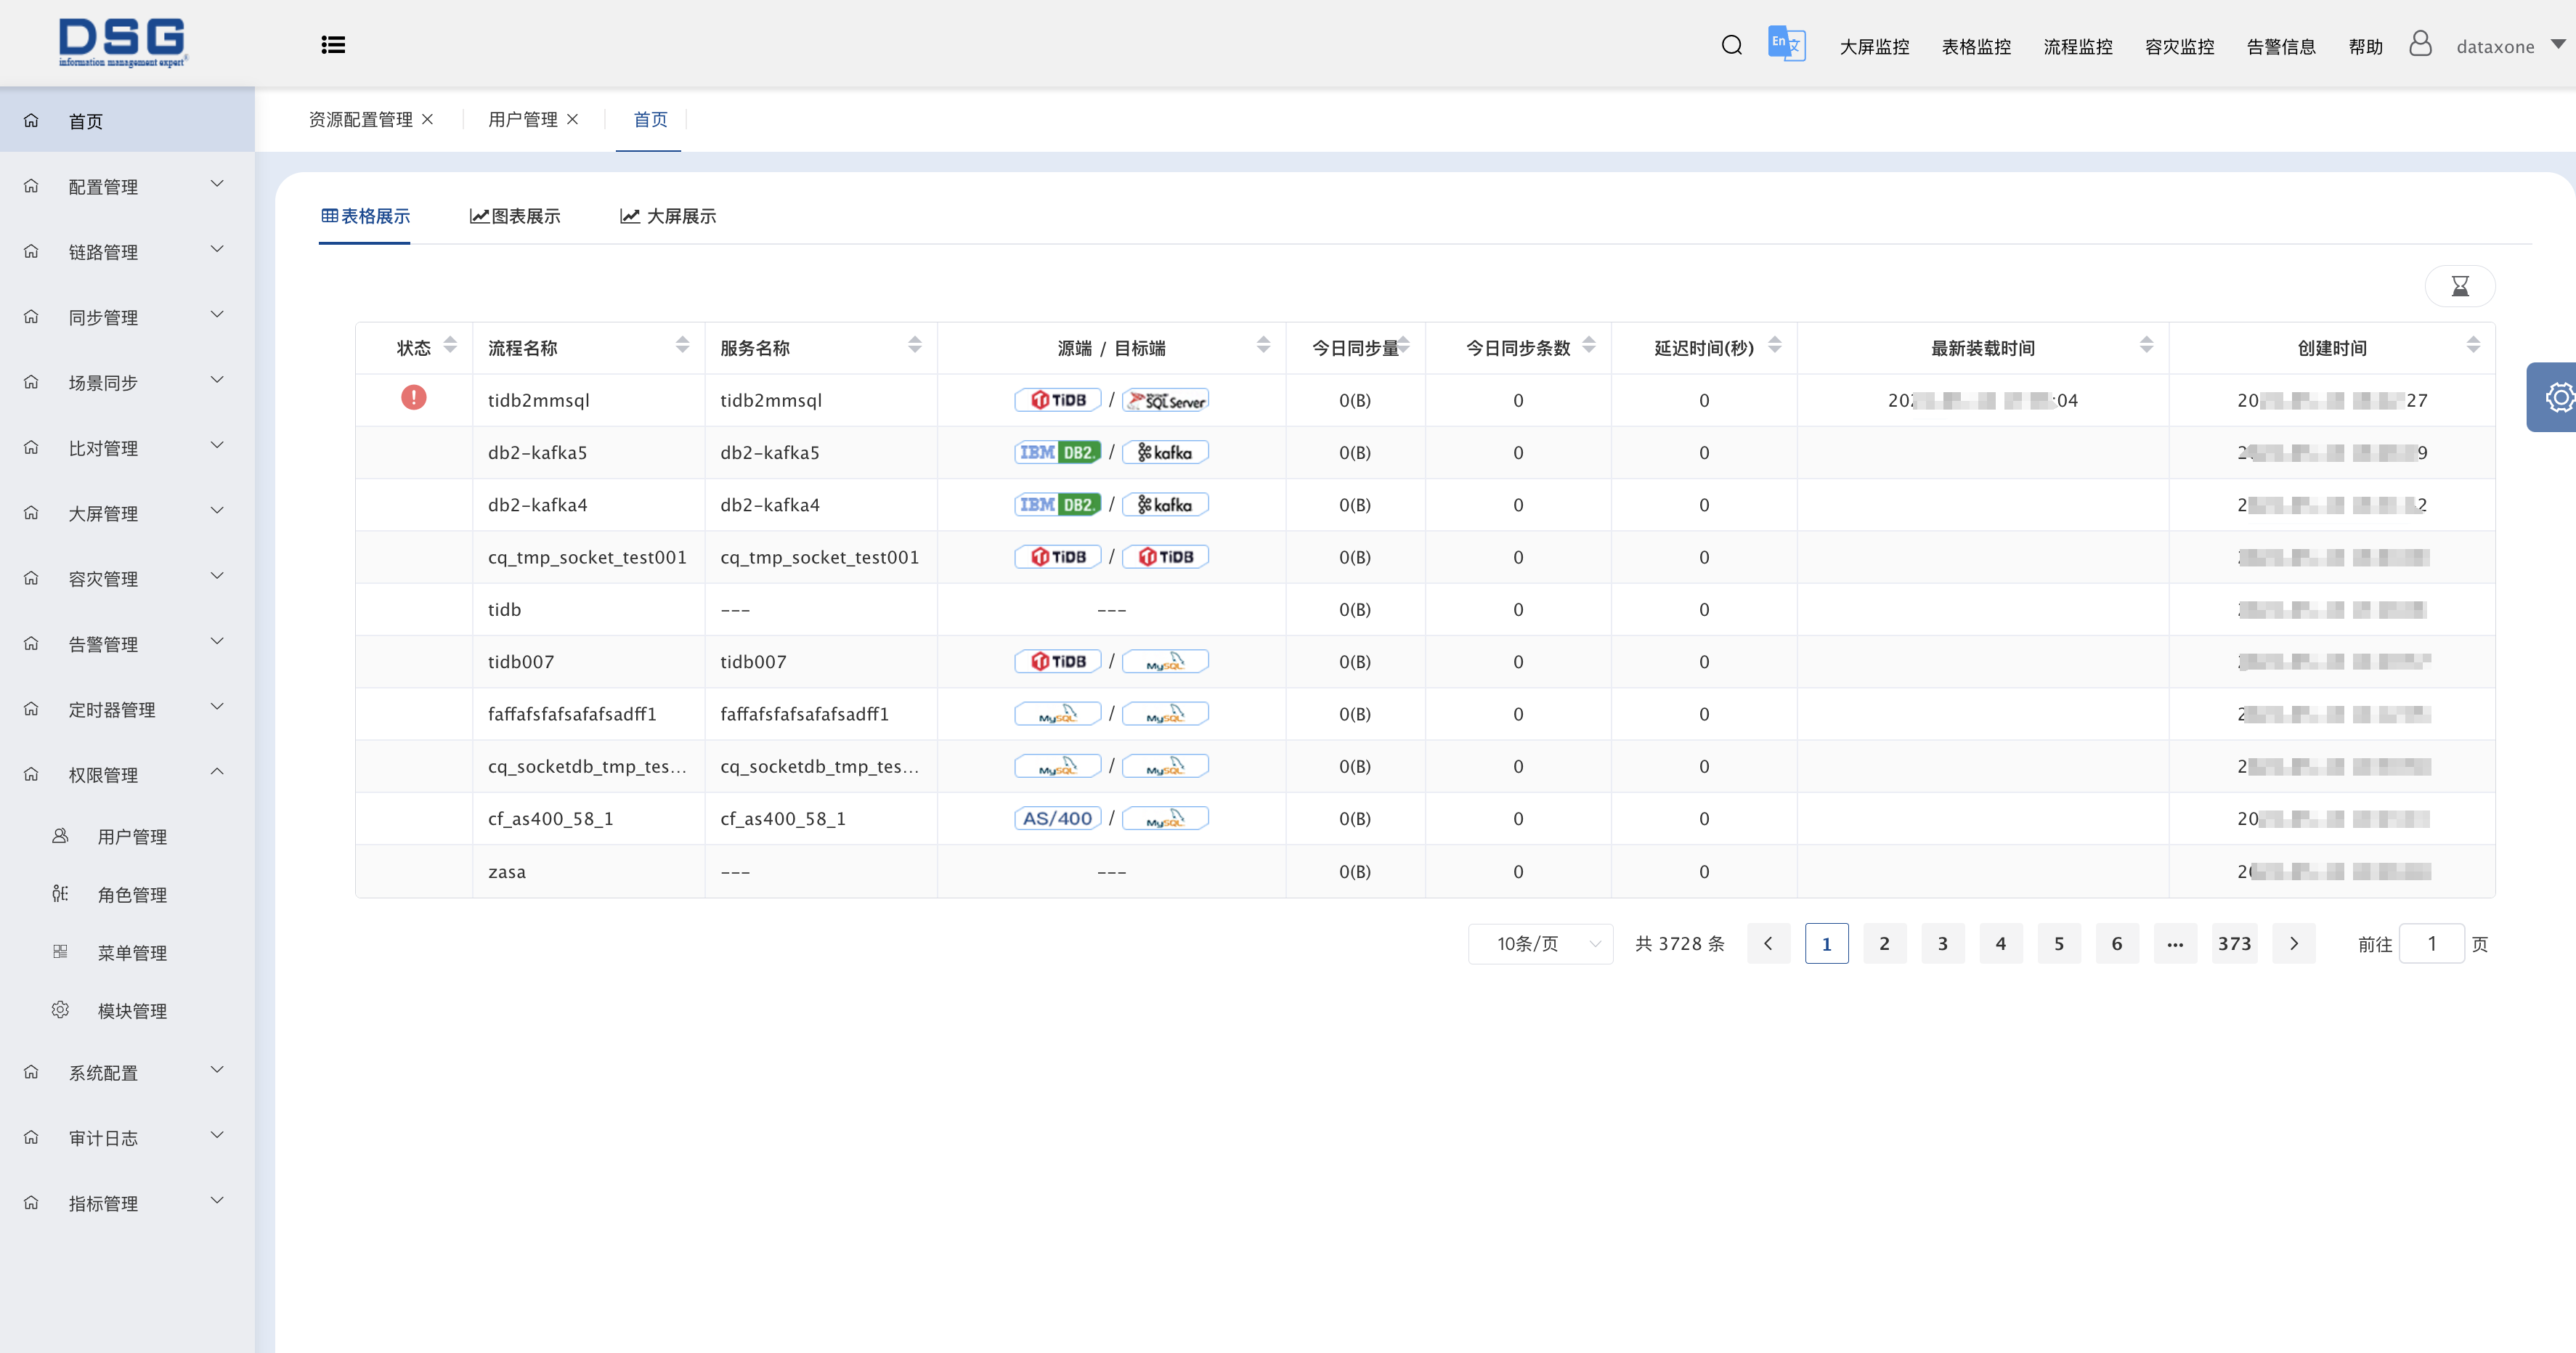Open the 10条/页 page size dropdown
The height and width of the screenshot is (1353, 2576).
coord(1540,944)
